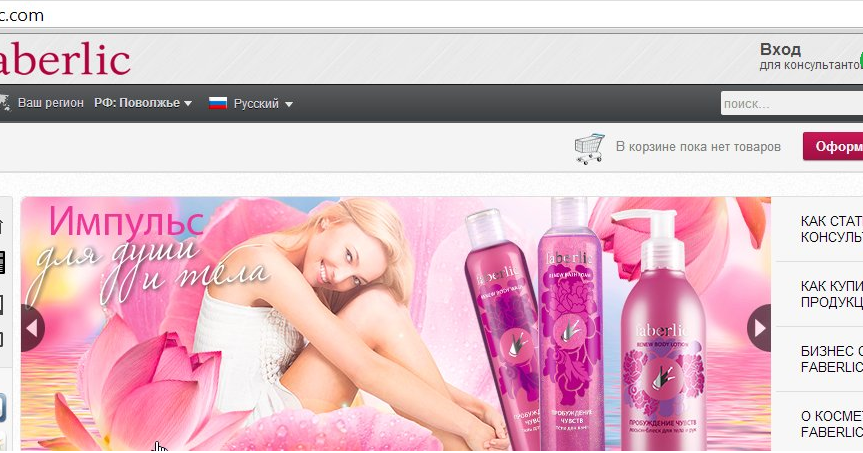
Task: Open the Импульс для души и тела banner
Action: (396, 324)
